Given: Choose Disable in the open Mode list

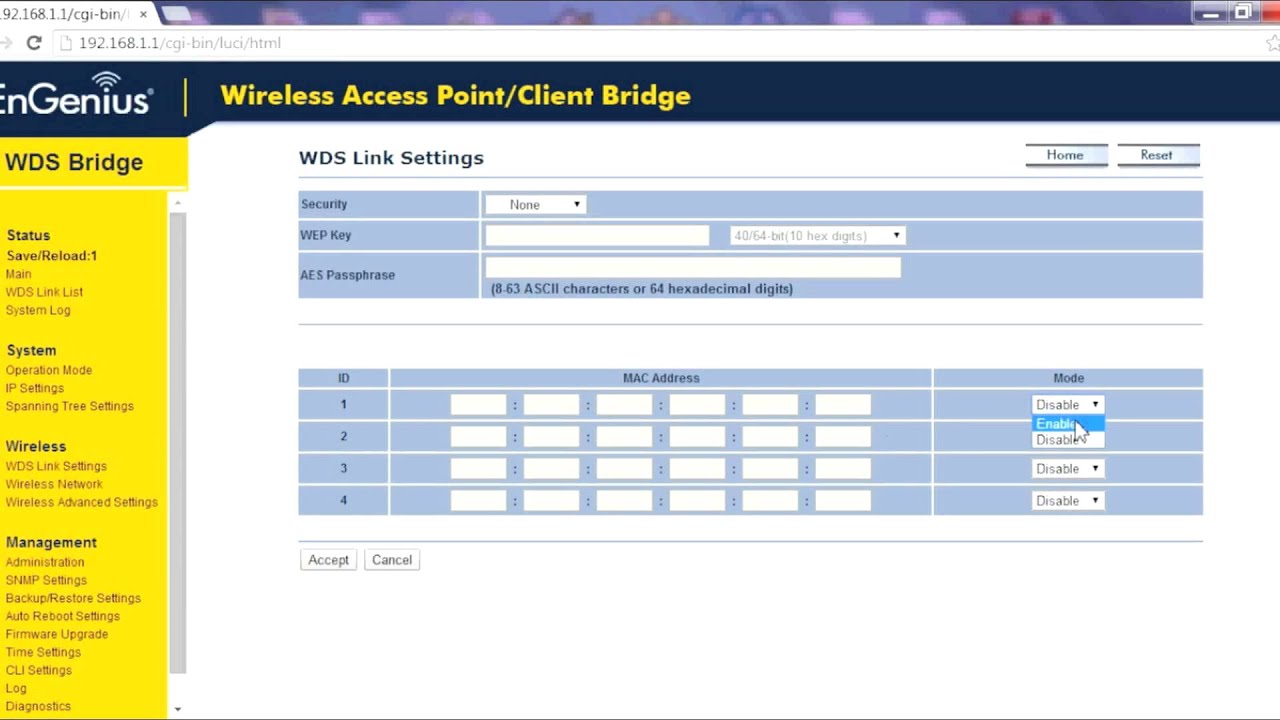Looking at the screenshot, I should pyautogui.click(x=1067, y=440).
